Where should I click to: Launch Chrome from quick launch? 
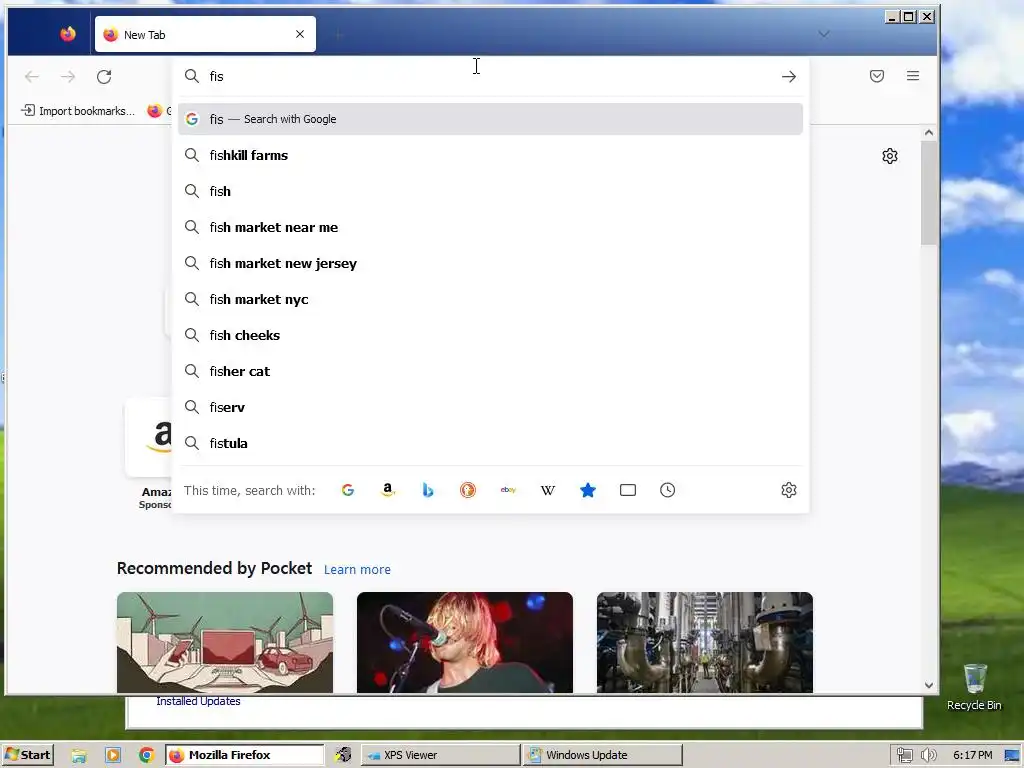[x=146, y=755]
